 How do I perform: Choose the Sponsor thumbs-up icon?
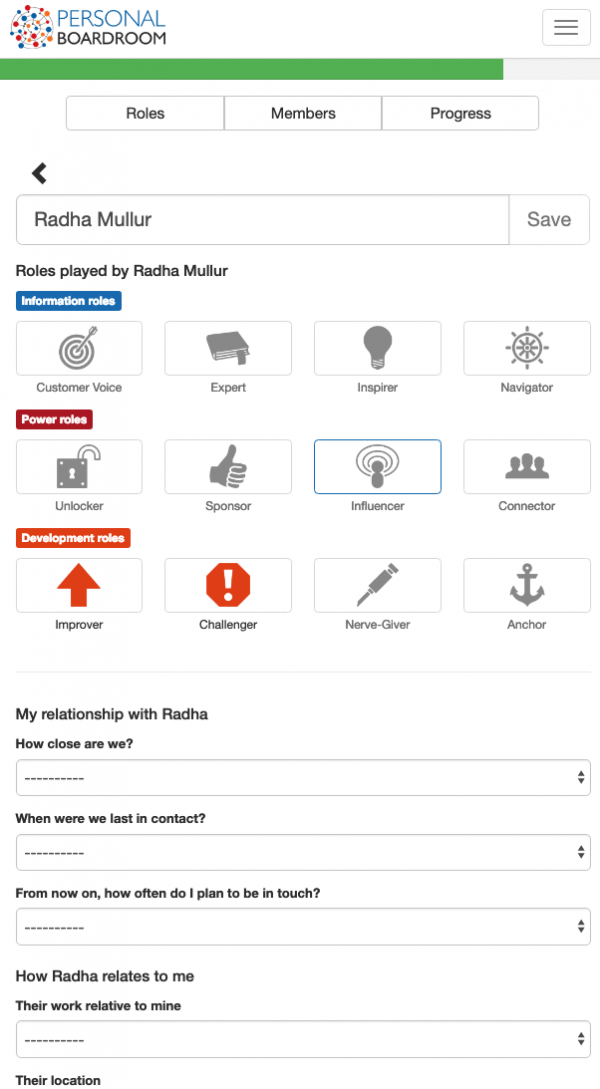[x=228, y=467]
